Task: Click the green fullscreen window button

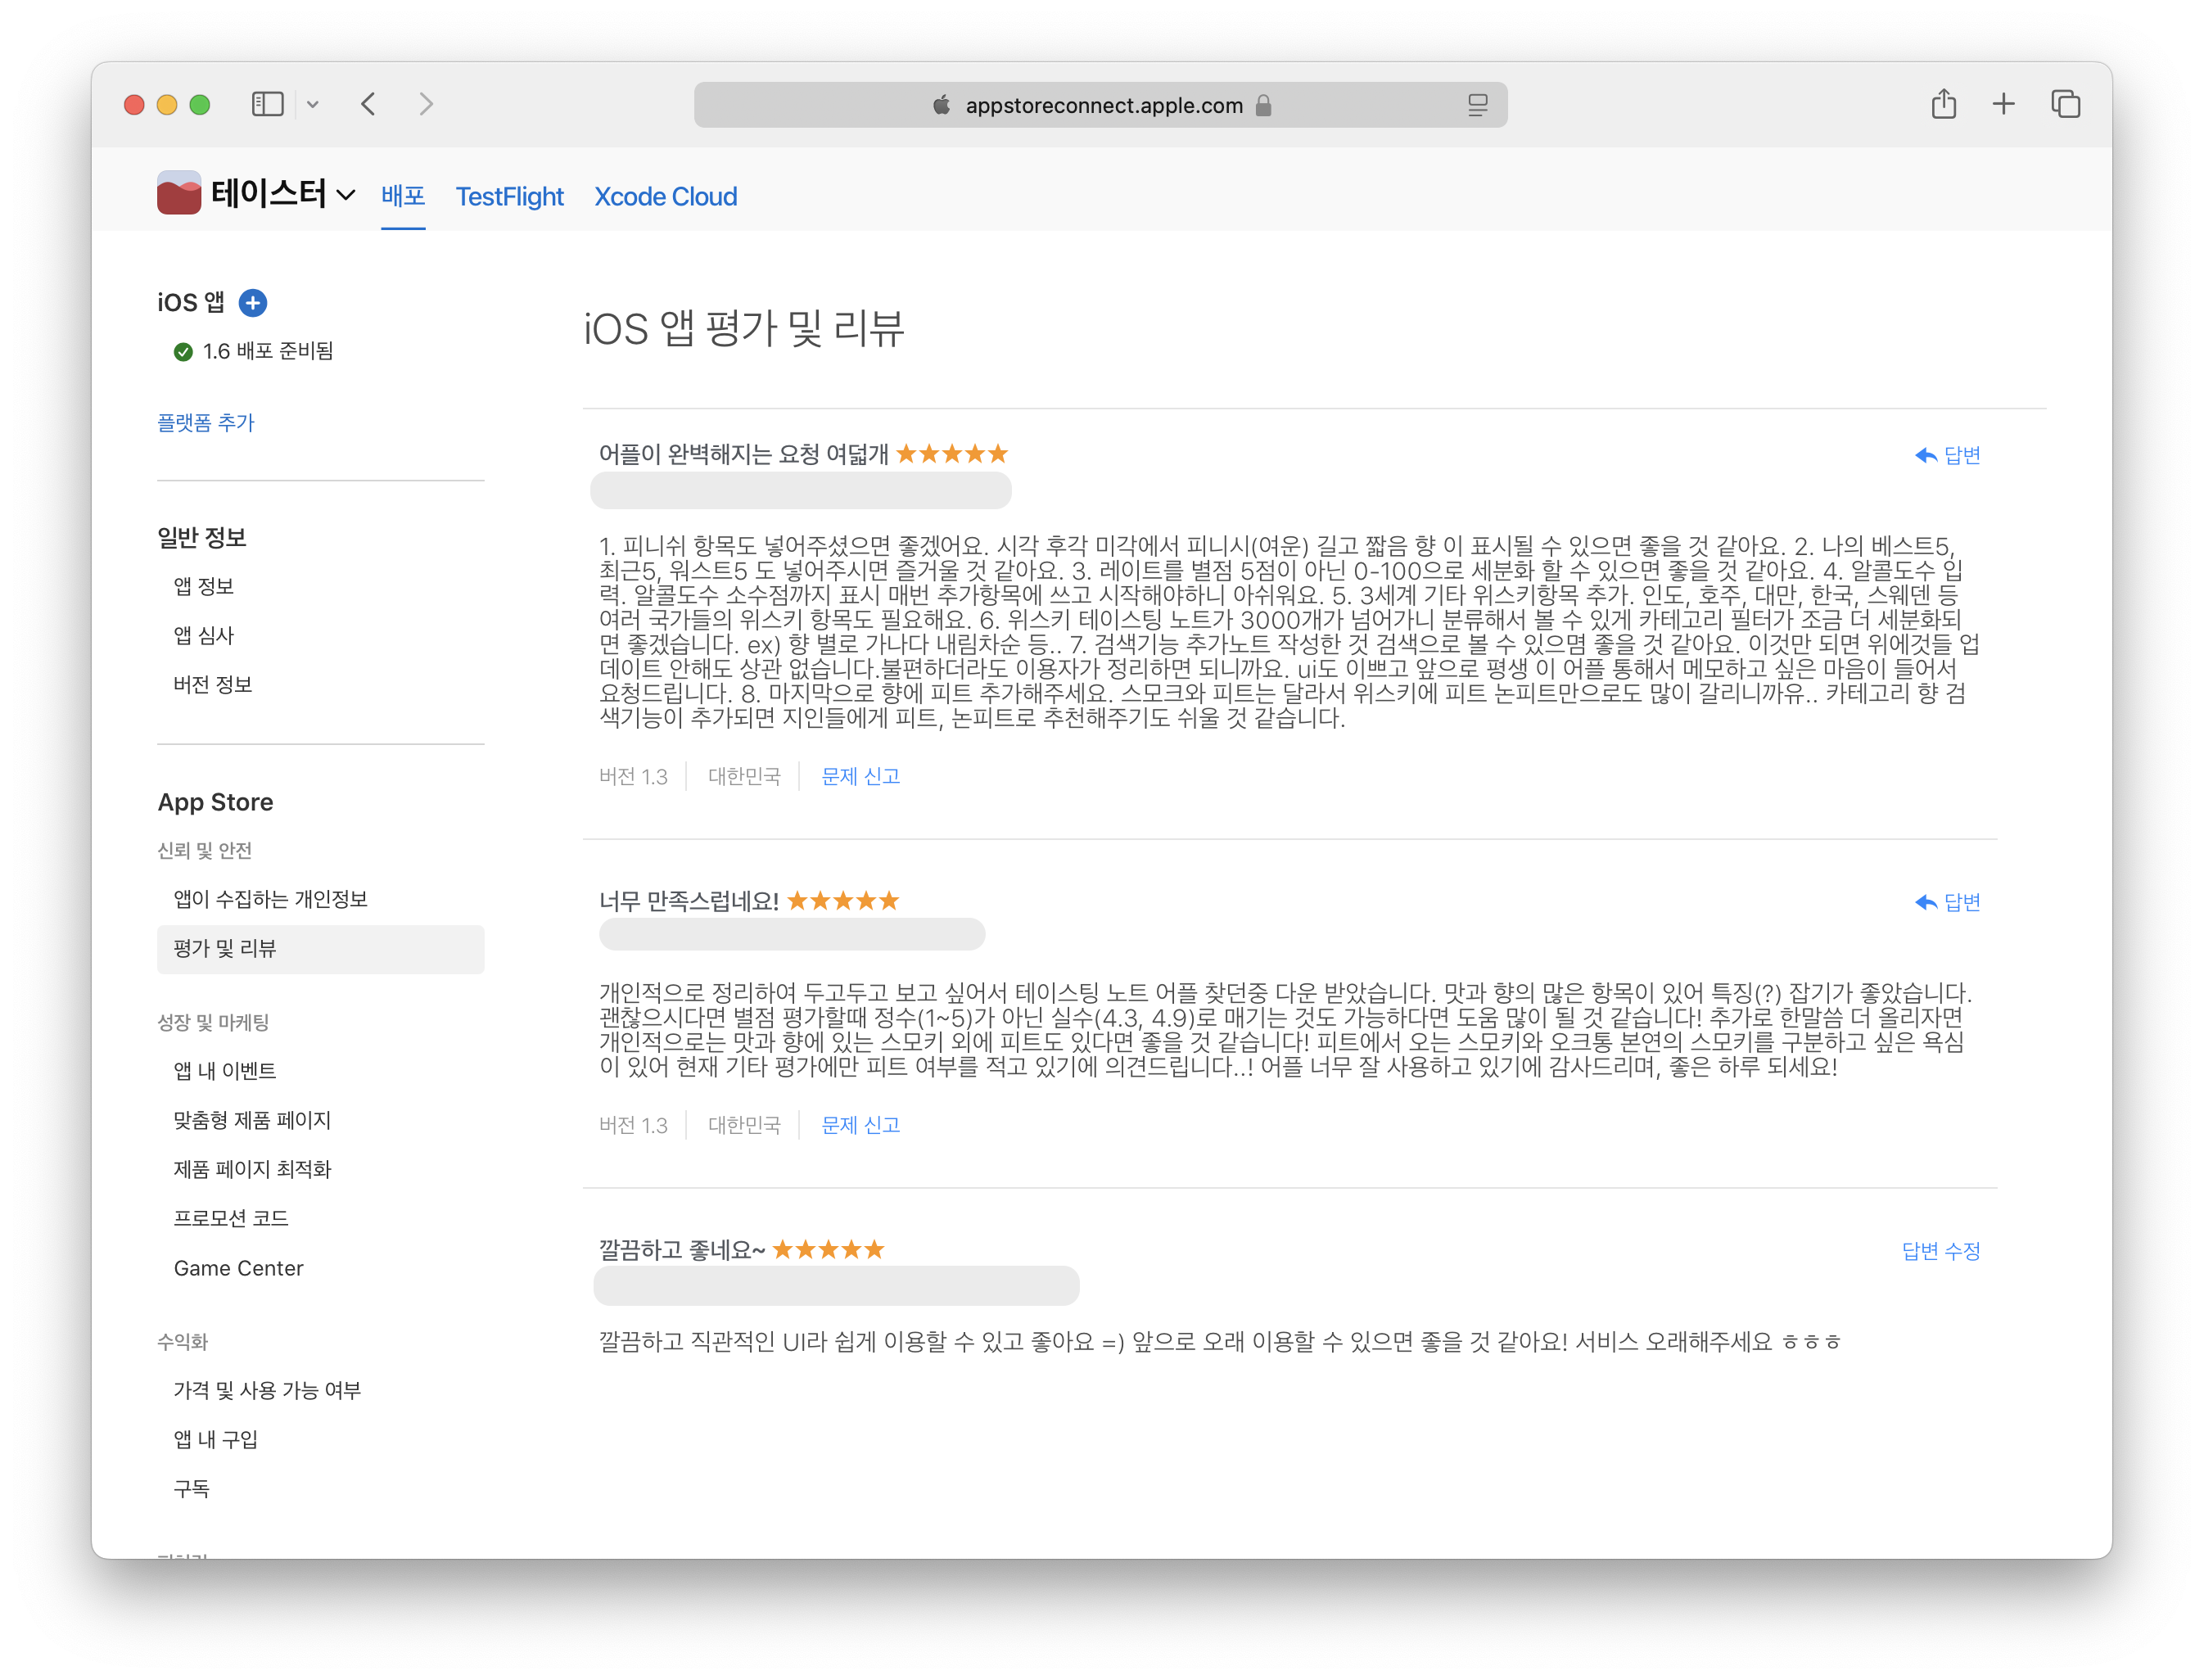Action: (x=200, y=104)
